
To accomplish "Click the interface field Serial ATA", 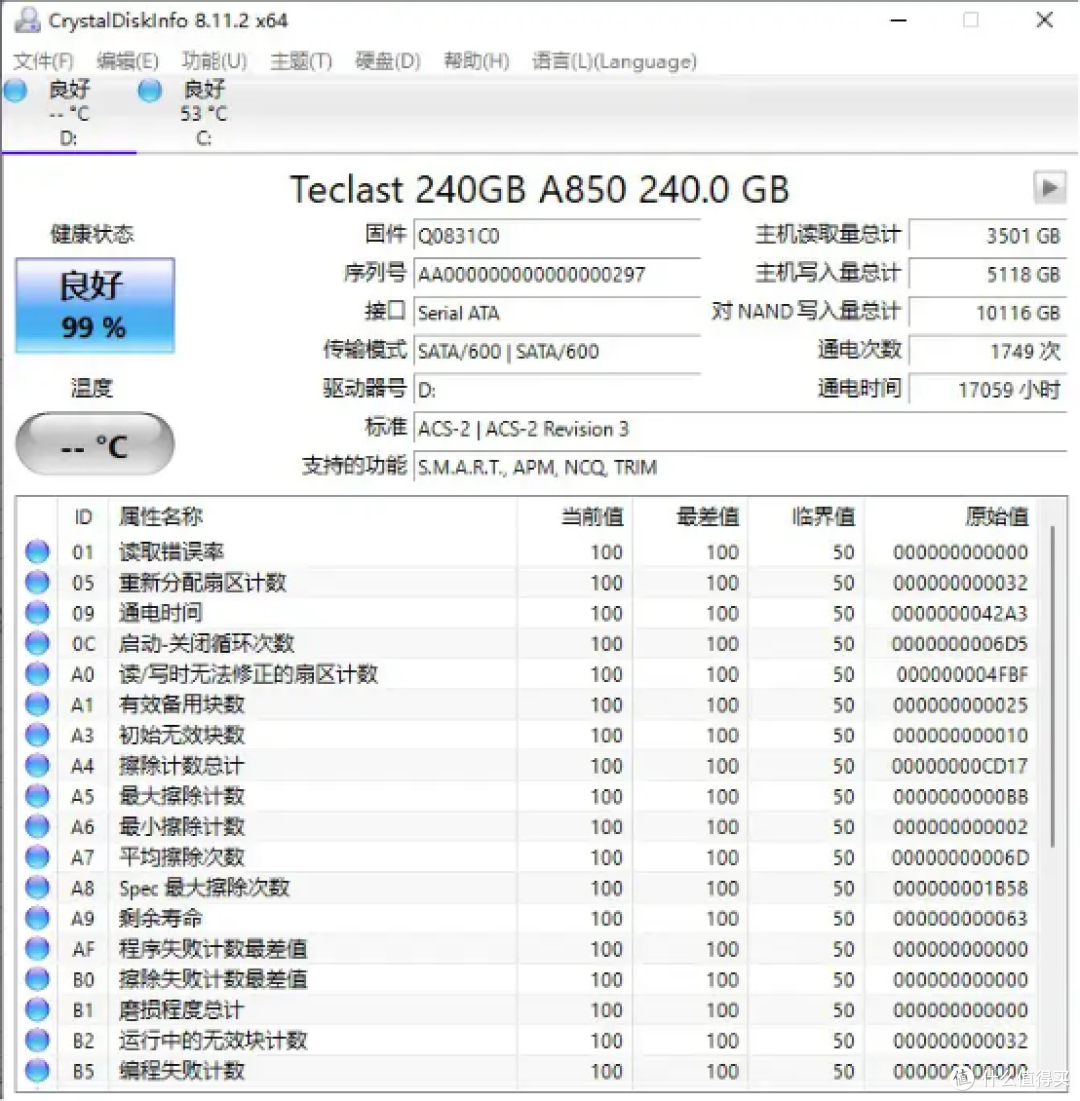I will pyautogui.click(x=558, y=313).
